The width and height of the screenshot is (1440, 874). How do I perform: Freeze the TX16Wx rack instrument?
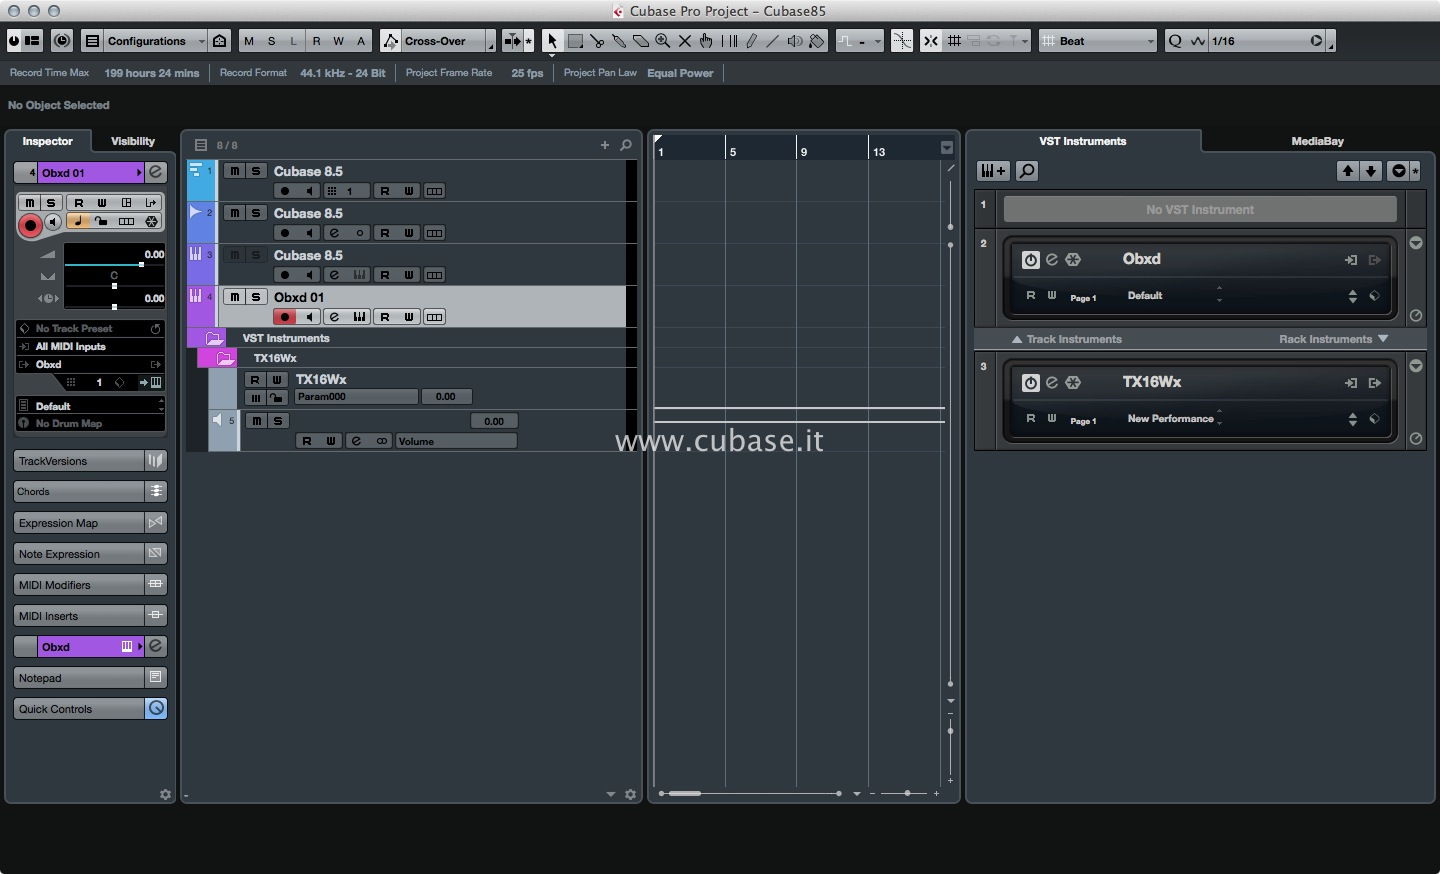coord(1073,382)
